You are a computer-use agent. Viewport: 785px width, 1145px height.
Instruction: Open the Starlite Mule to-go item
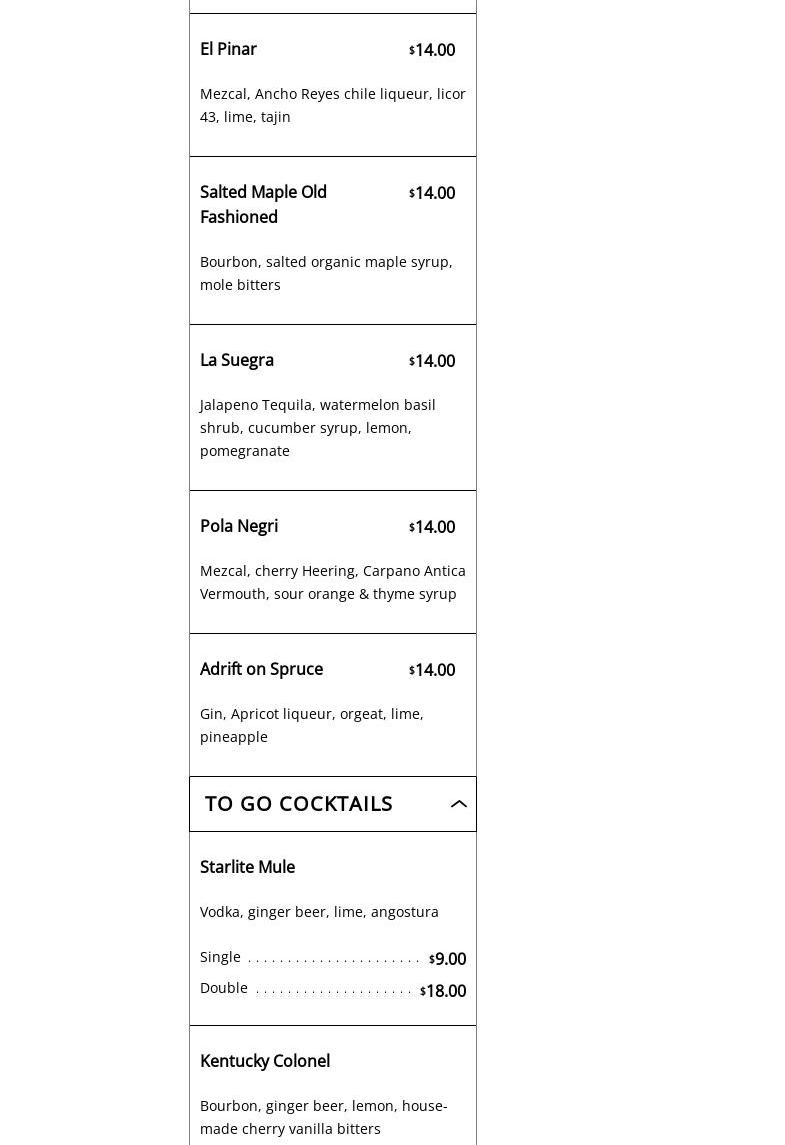[247, 867]
